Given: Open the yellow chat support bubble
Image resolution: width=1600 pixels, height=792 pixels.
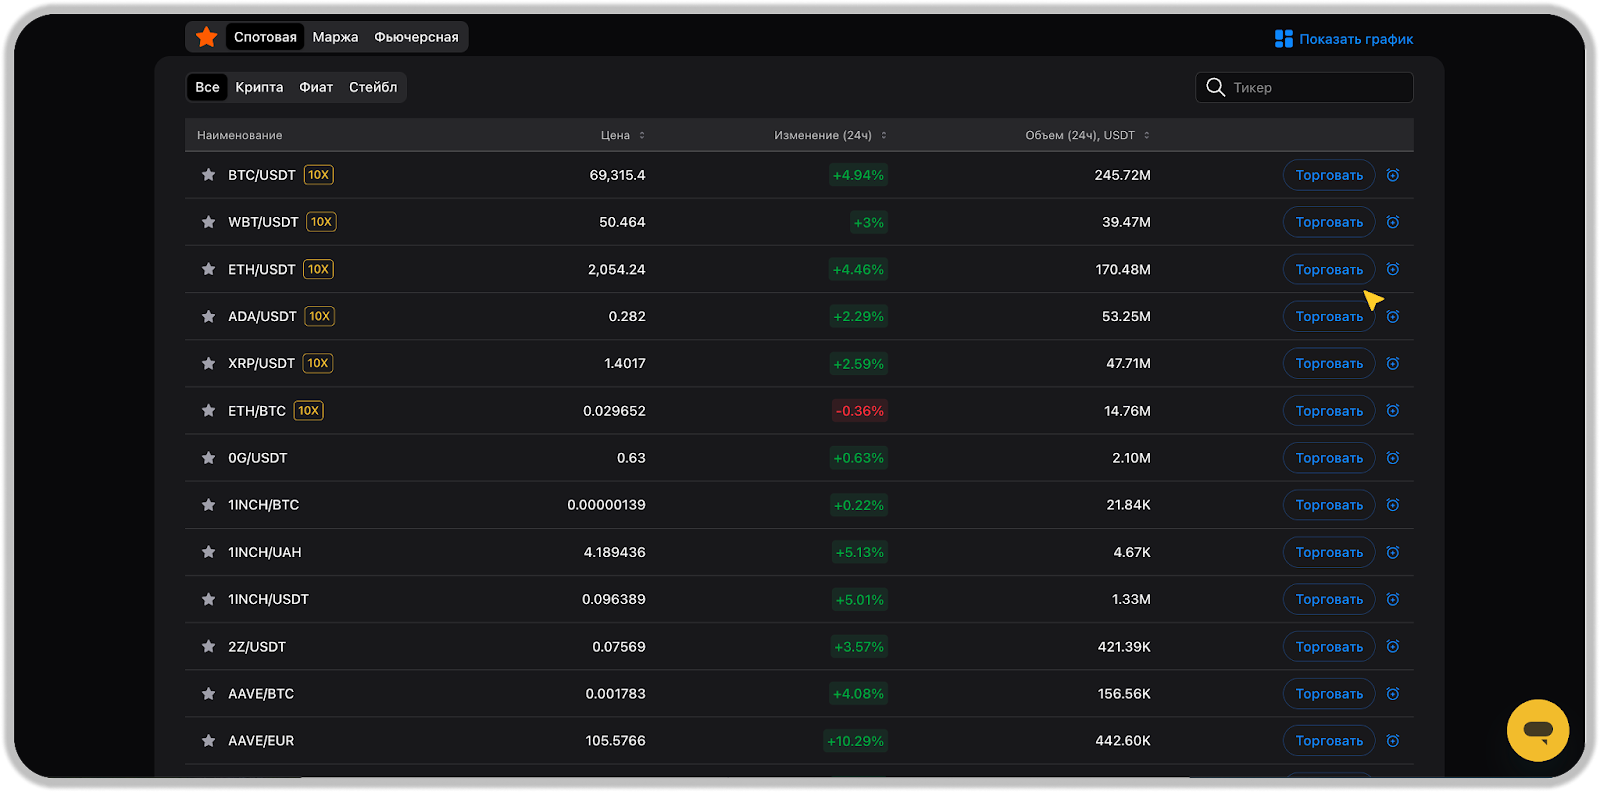Looking at the screenshot, I should (1537, 730).
